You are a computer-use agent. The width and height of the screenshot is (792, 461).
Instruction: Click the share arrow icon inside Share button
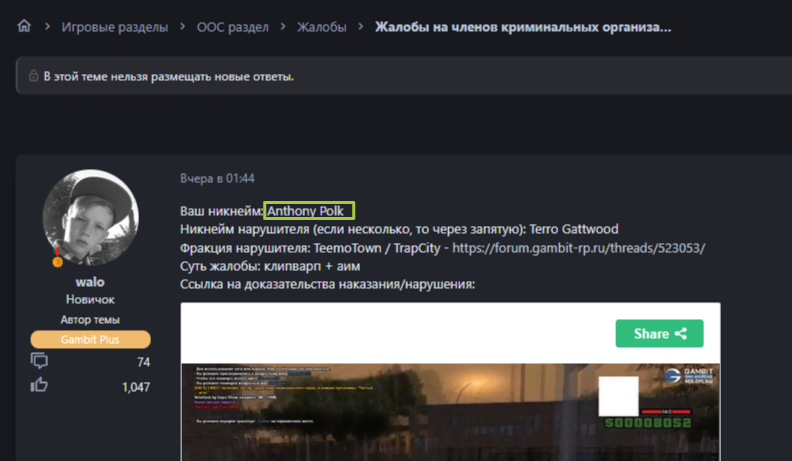[x=681, y=333]
